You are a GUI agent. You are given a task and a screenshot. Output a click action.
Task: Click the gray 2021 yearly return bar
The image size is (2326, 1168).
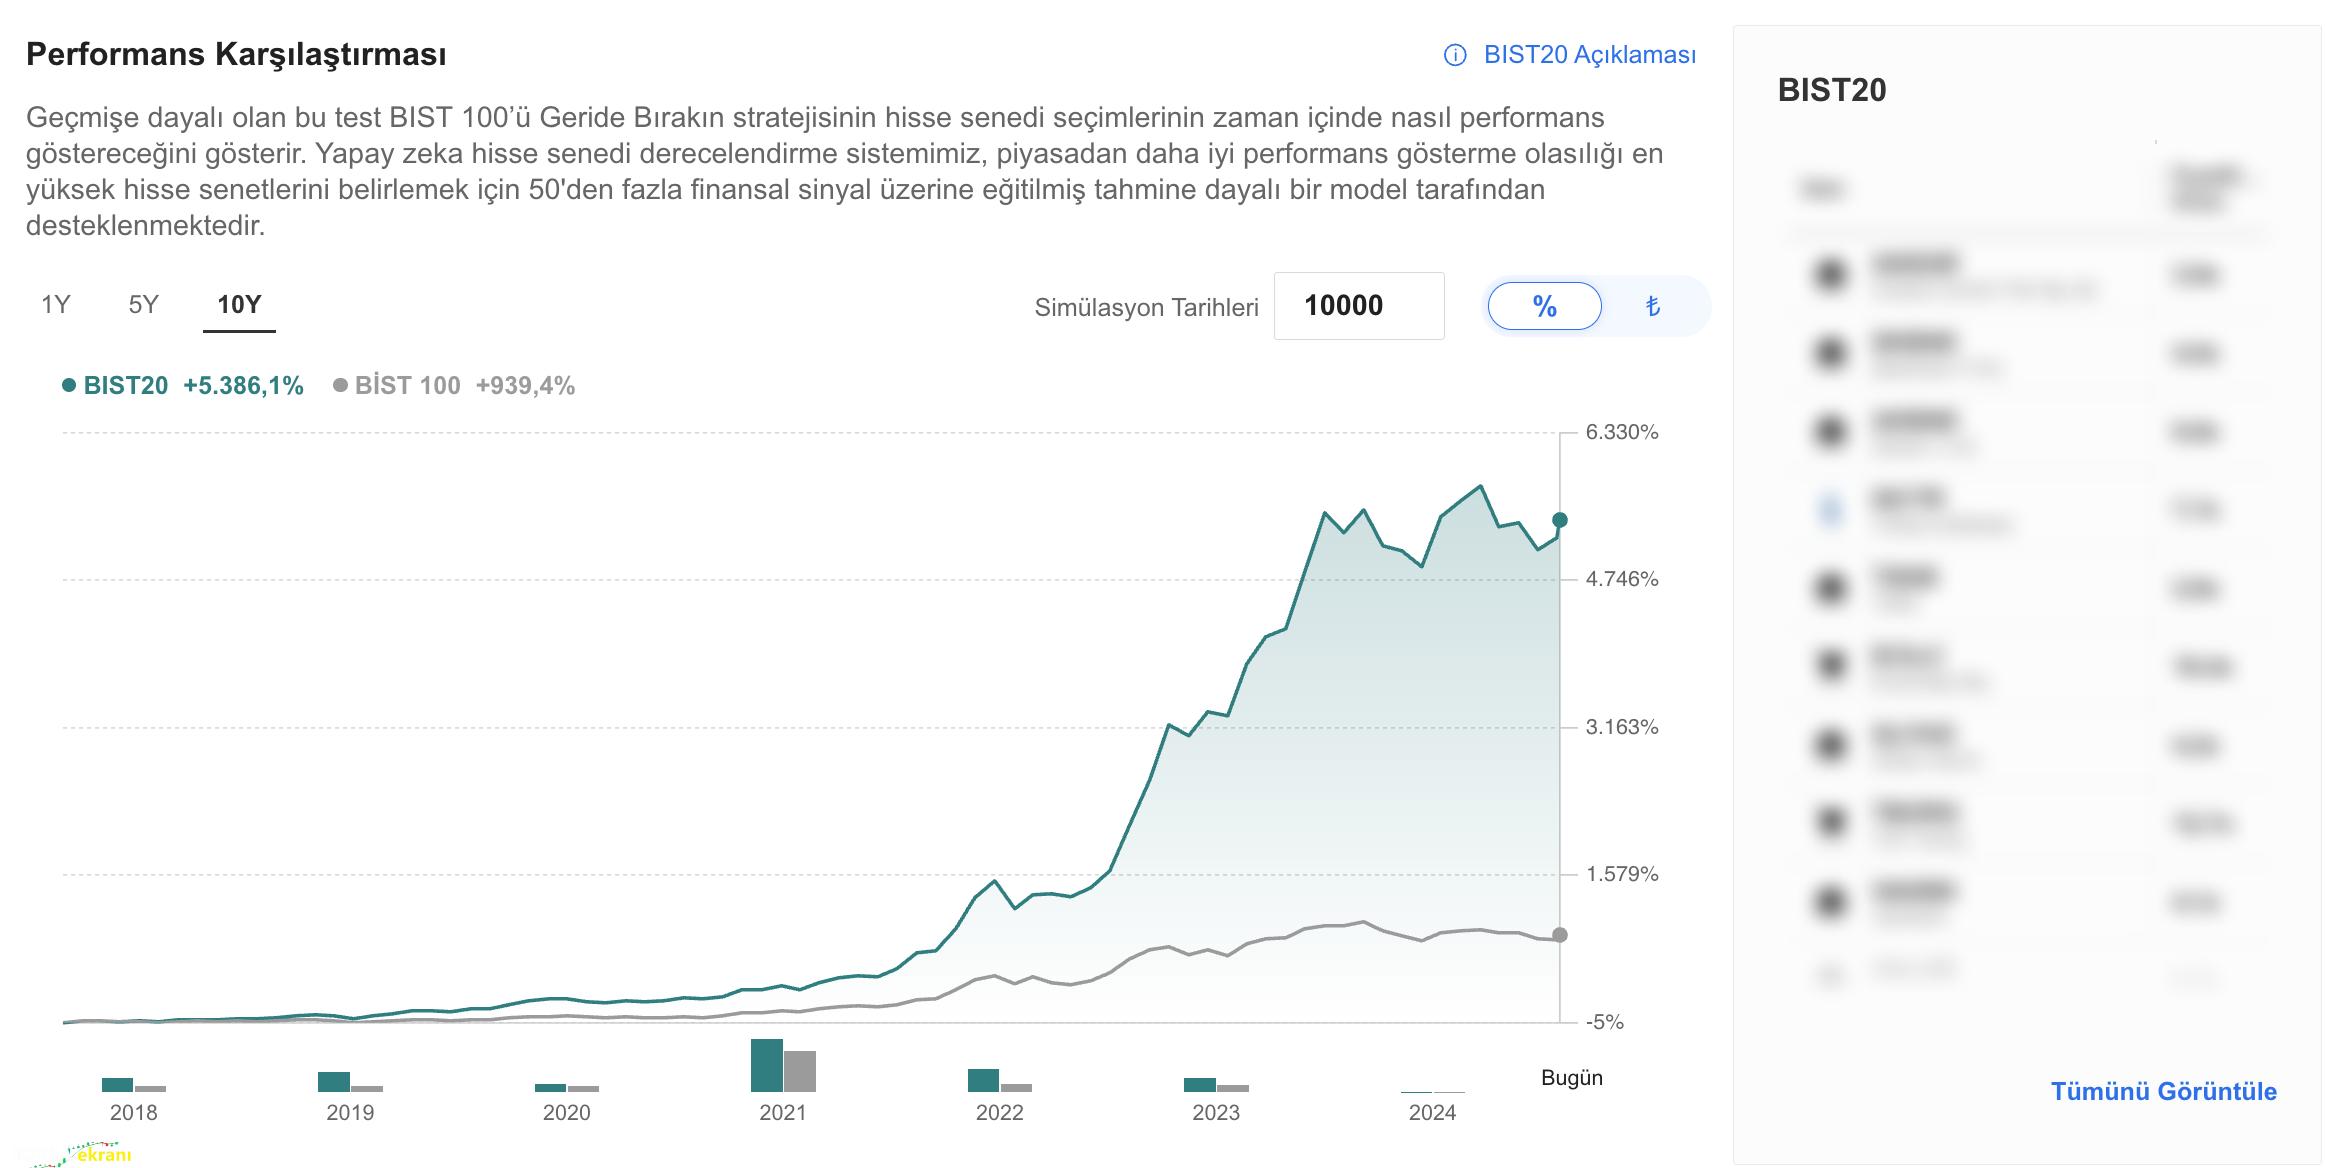(x=799, y=1071)
